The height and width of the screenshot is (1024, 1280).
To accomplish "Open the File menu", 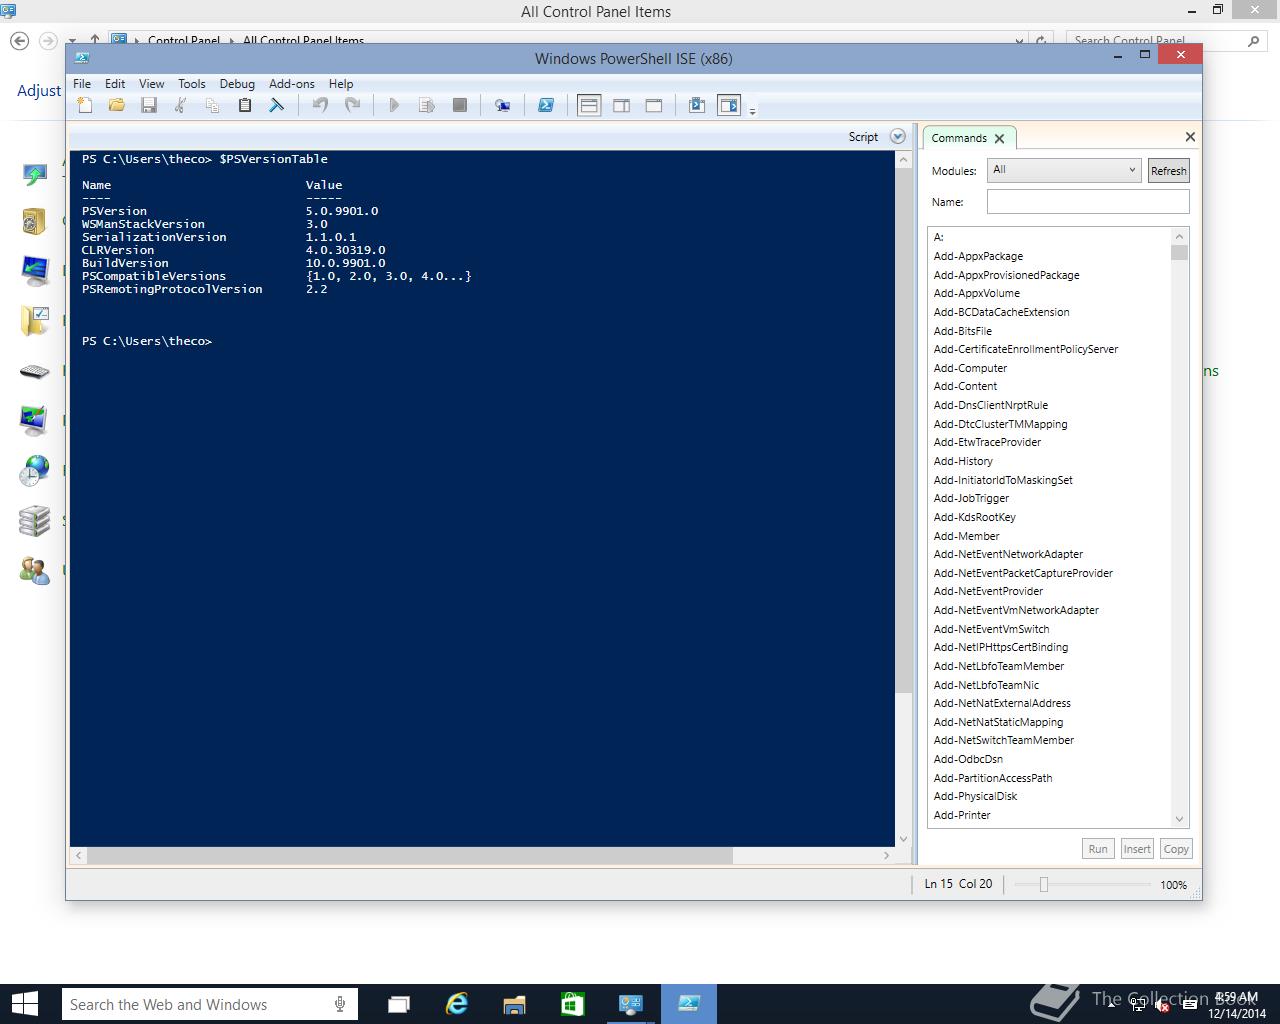I will 82,84.
